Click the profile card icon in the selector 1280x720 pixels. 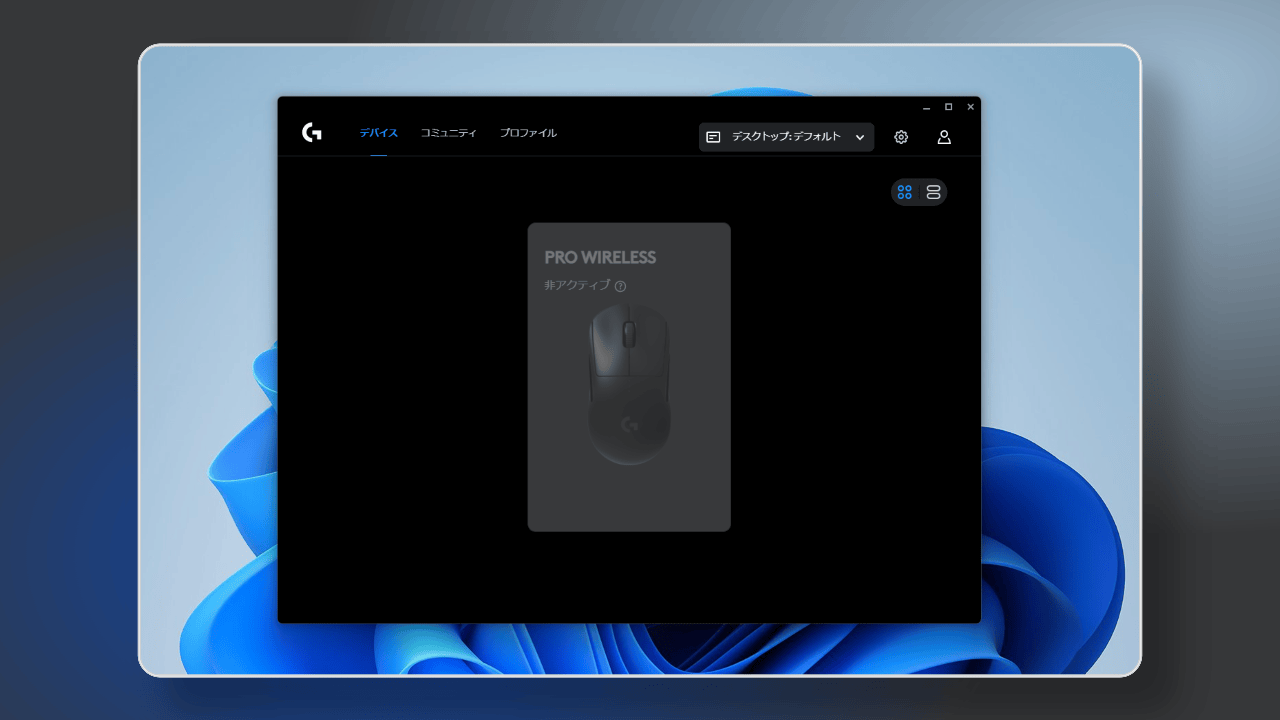(x=713, y=136)
